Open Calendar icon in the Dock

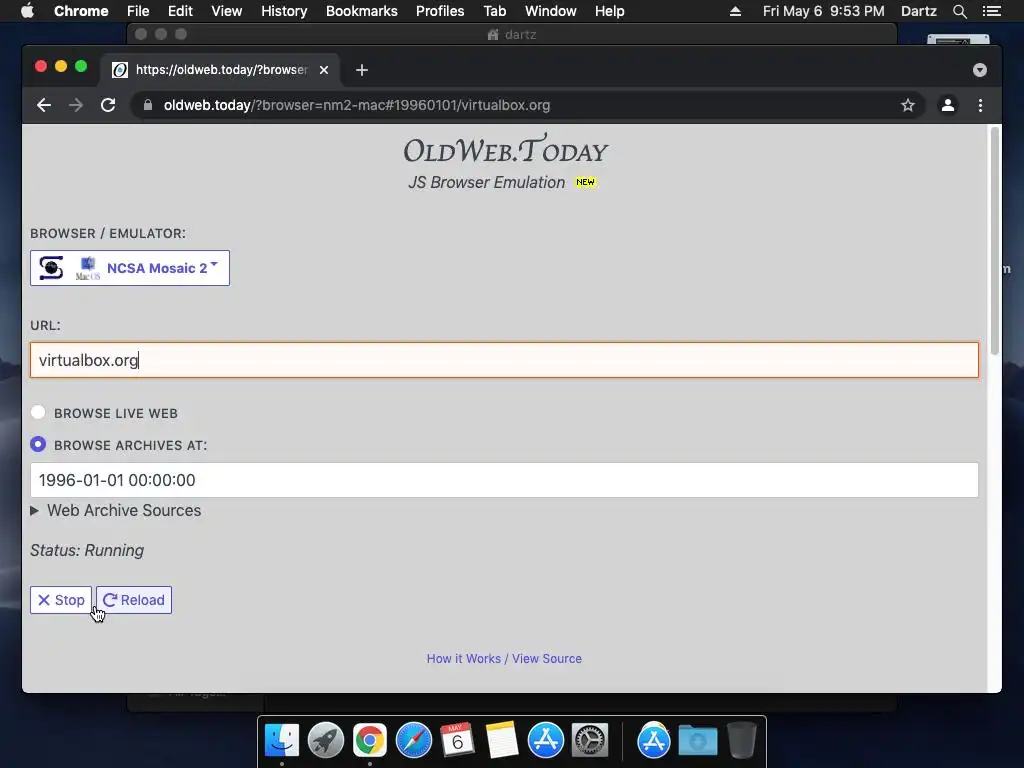(x=457, y=741)
